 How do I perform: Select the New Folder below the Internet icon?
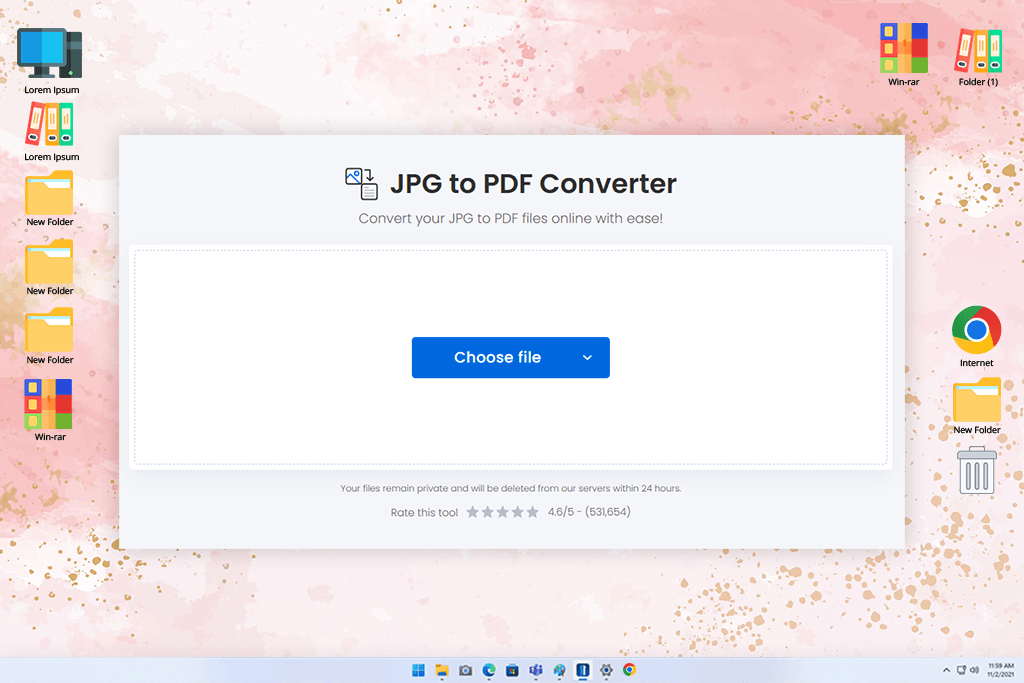[976, 406]
